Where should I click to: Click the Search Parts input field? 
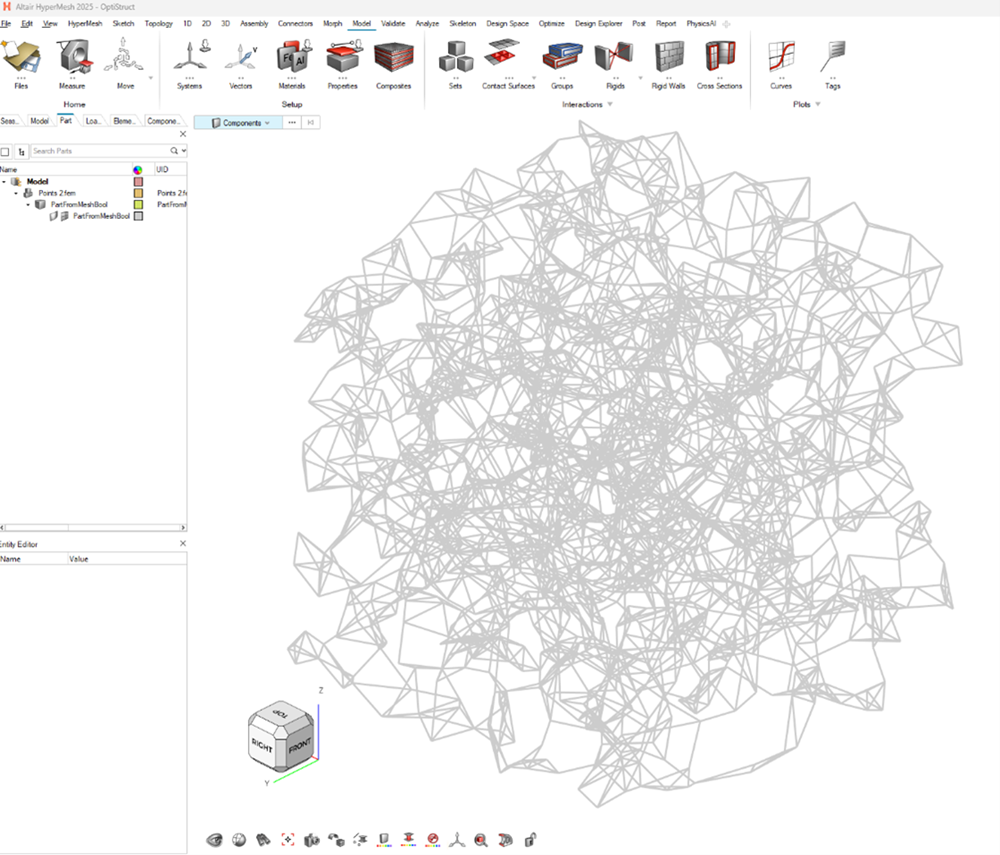(x=100, y=151)
